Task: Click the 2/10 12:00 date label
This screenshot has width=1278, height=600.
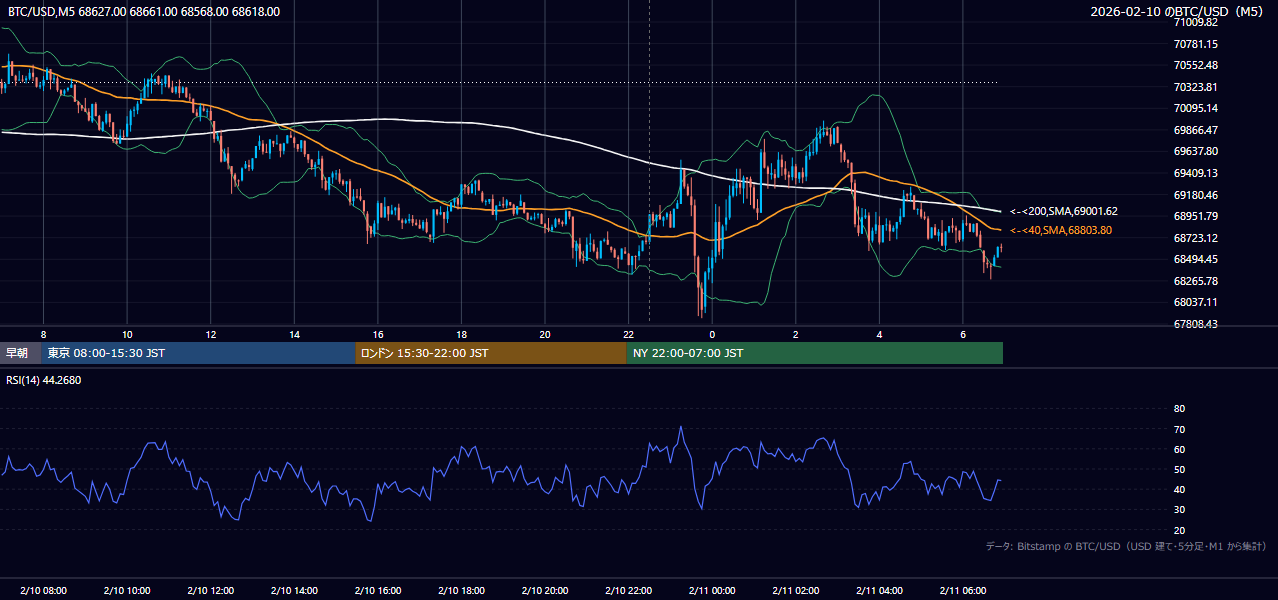Action: tap(210, 590)
